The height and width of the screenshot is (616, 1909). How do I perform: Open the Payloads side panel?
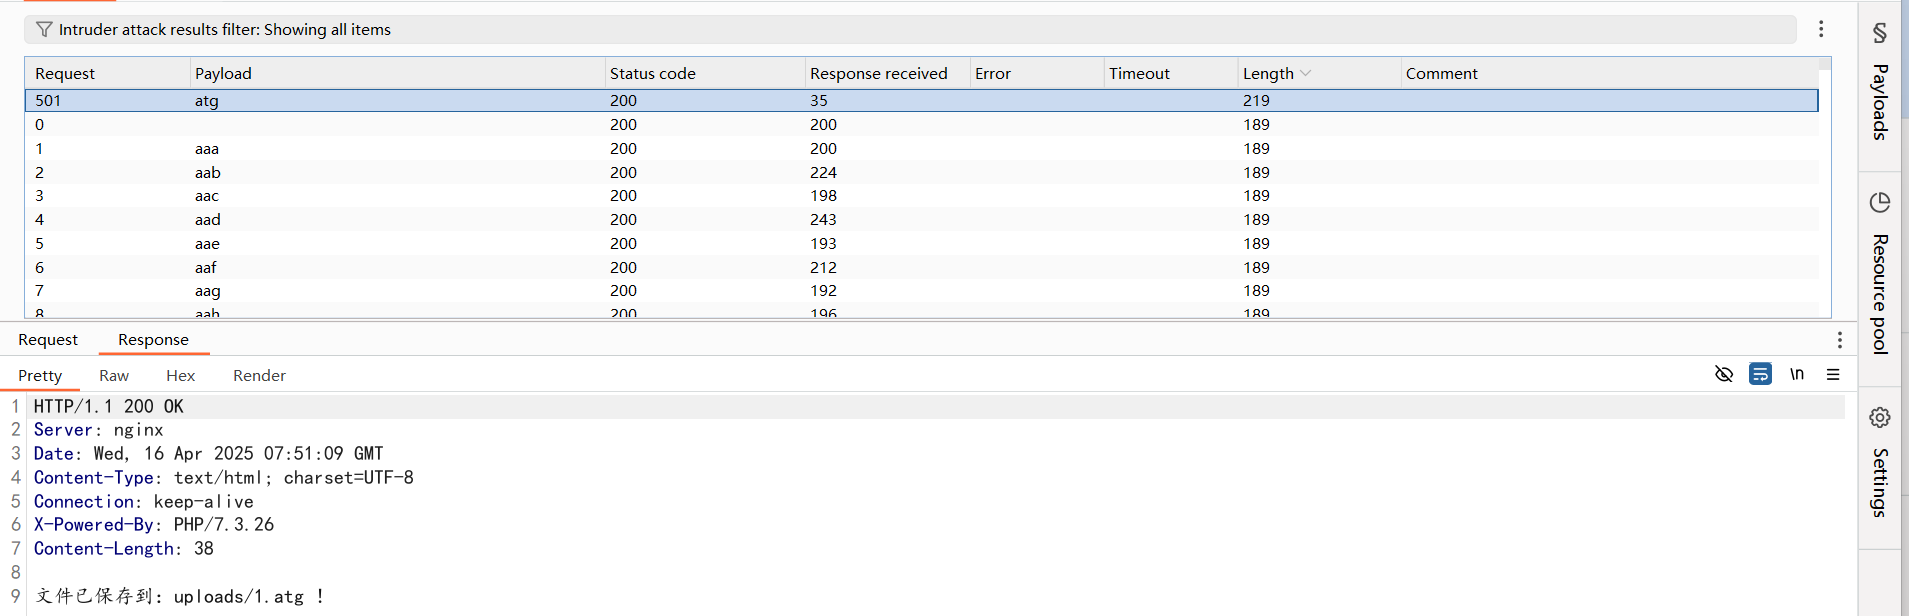coord(1879,88)
